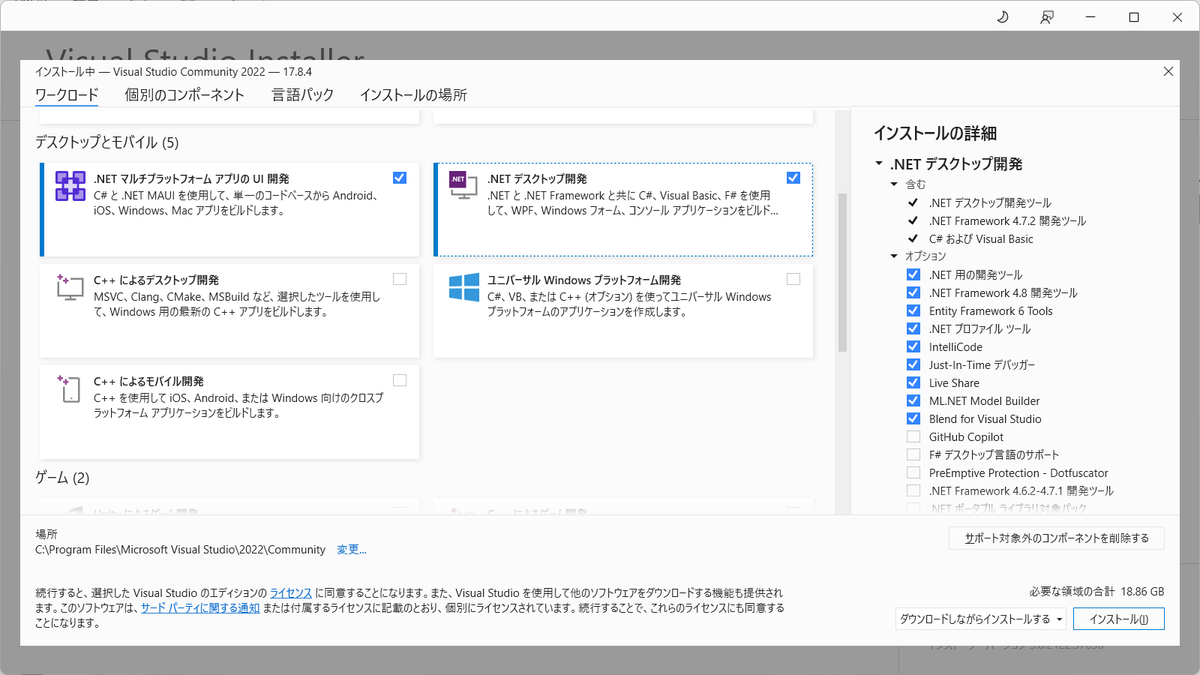Click the .NET MAUI multi-platform workload icon
This screenshot has width=1200, height=675.
pos(70,186)
